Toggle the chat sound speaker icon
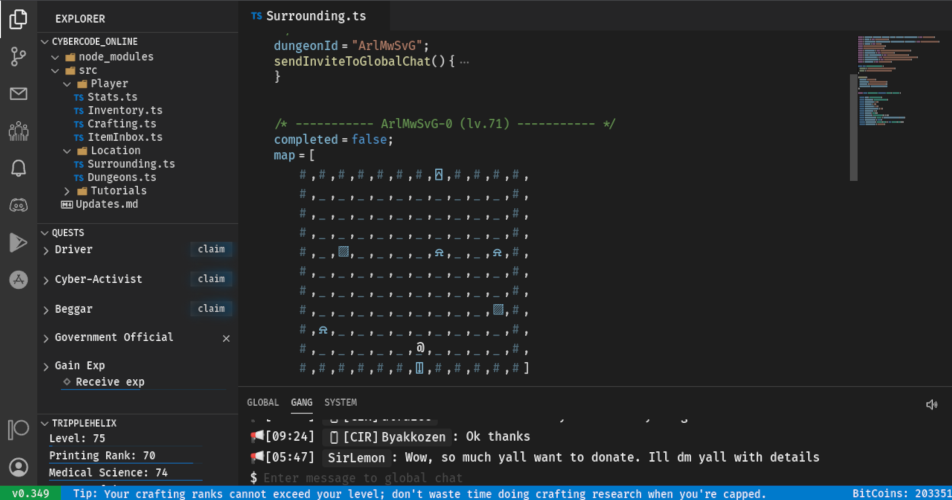 point(932,404)
